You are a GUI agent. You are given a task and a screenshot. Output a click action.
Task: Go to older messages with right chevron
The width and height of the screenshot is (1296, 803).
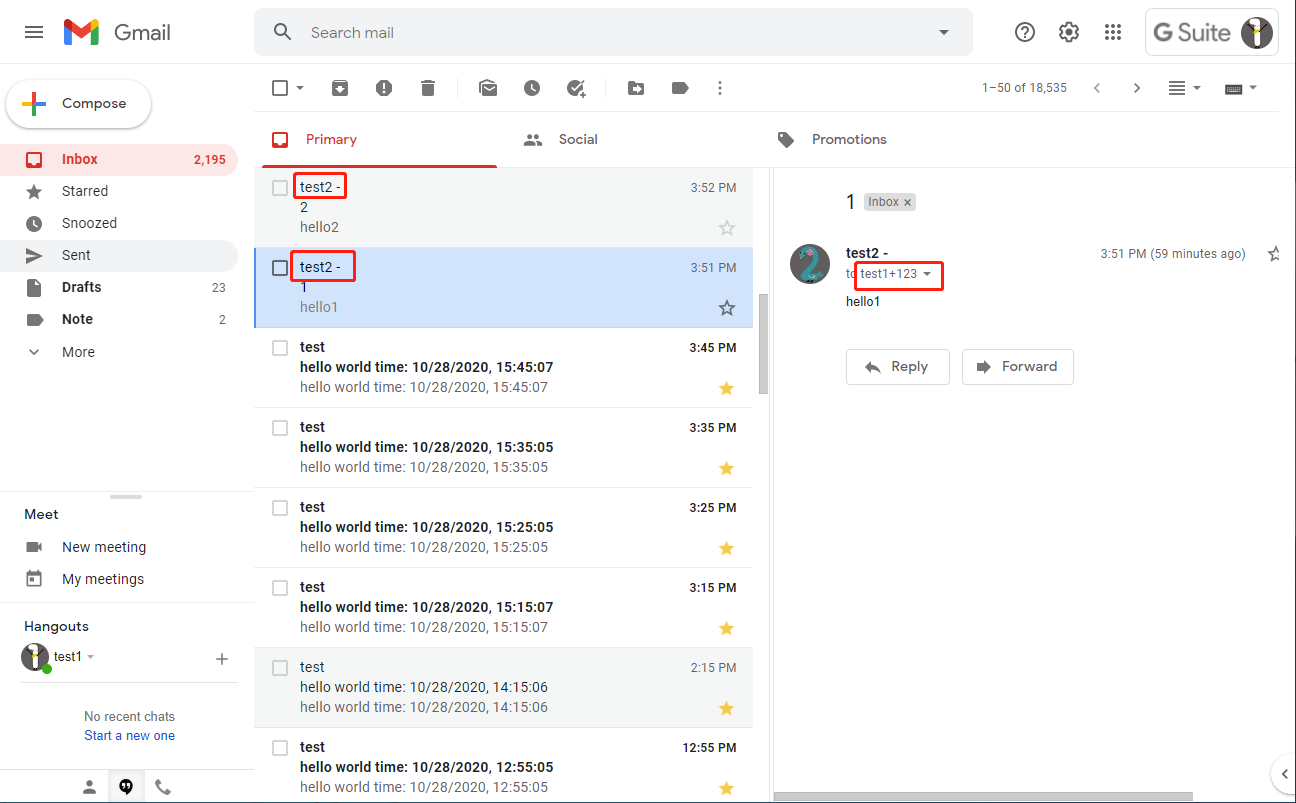[x=1137, y=88]
